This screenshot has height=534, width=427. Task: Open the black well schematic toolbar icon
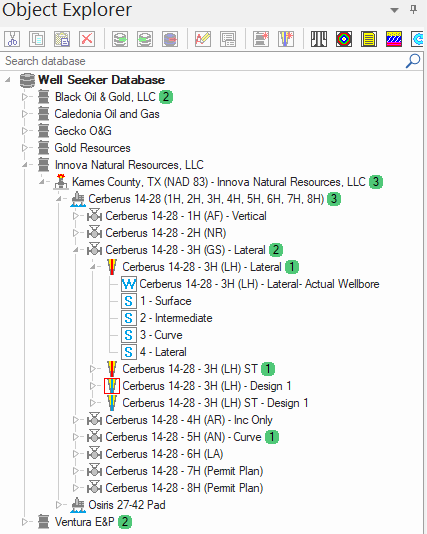pos(319,39)
